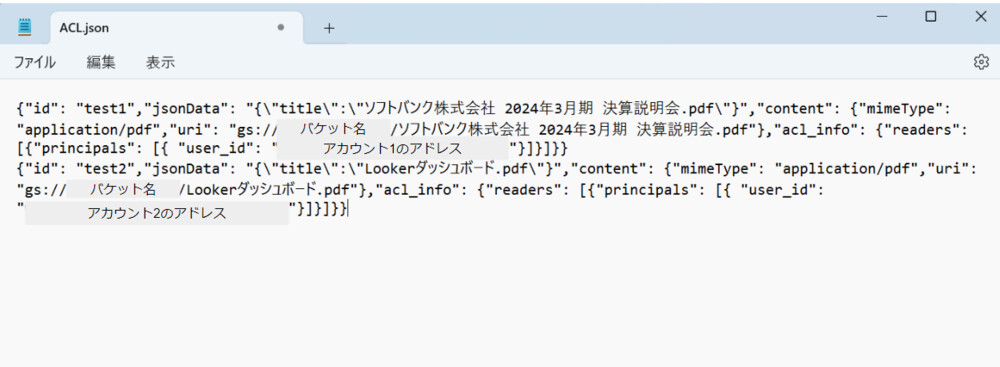Click the Notepad app icon in title bar
The width and height of the screenshot is (1000, 367).
tap(24, 27)
